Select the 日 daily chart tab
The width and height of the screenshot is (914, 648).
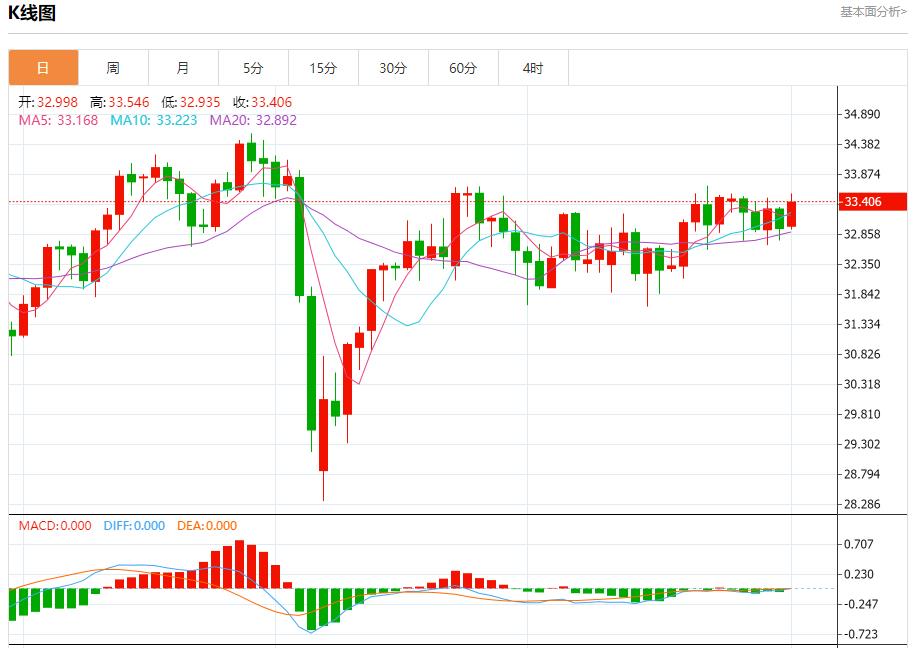(43, 68)
